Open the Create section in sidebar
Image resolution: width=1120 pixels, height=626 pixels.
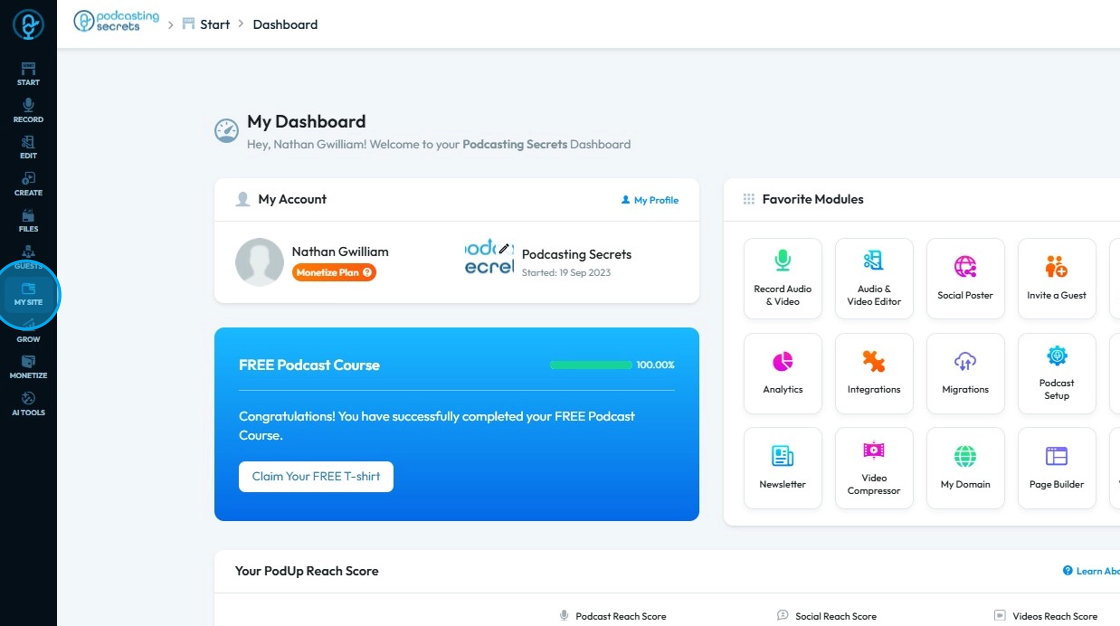coord(28,184)
